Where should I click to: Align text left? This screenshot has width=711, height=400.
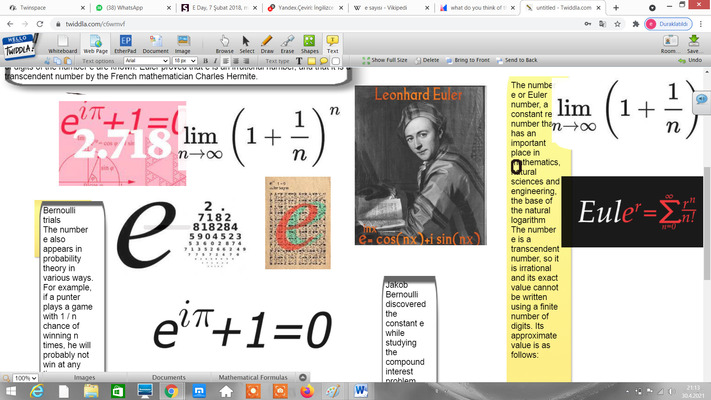(x=225, y=61)
